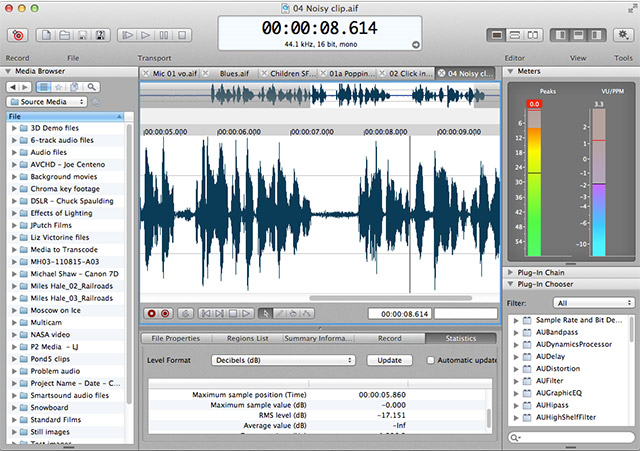
Task: Create a new file with the blank page icon
Action: pos(46,35)
